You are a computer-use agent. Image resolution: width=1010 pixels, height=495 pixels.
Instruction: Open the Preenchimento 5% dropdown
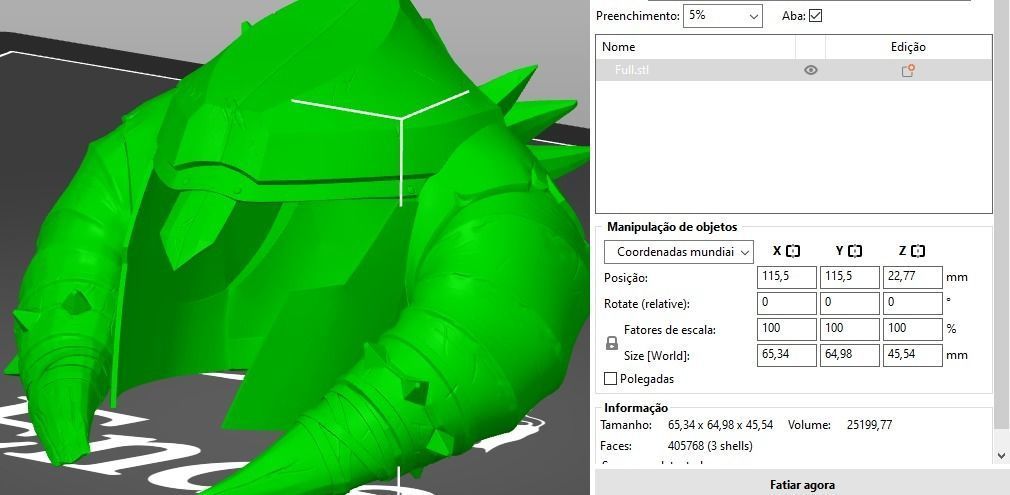722,16
